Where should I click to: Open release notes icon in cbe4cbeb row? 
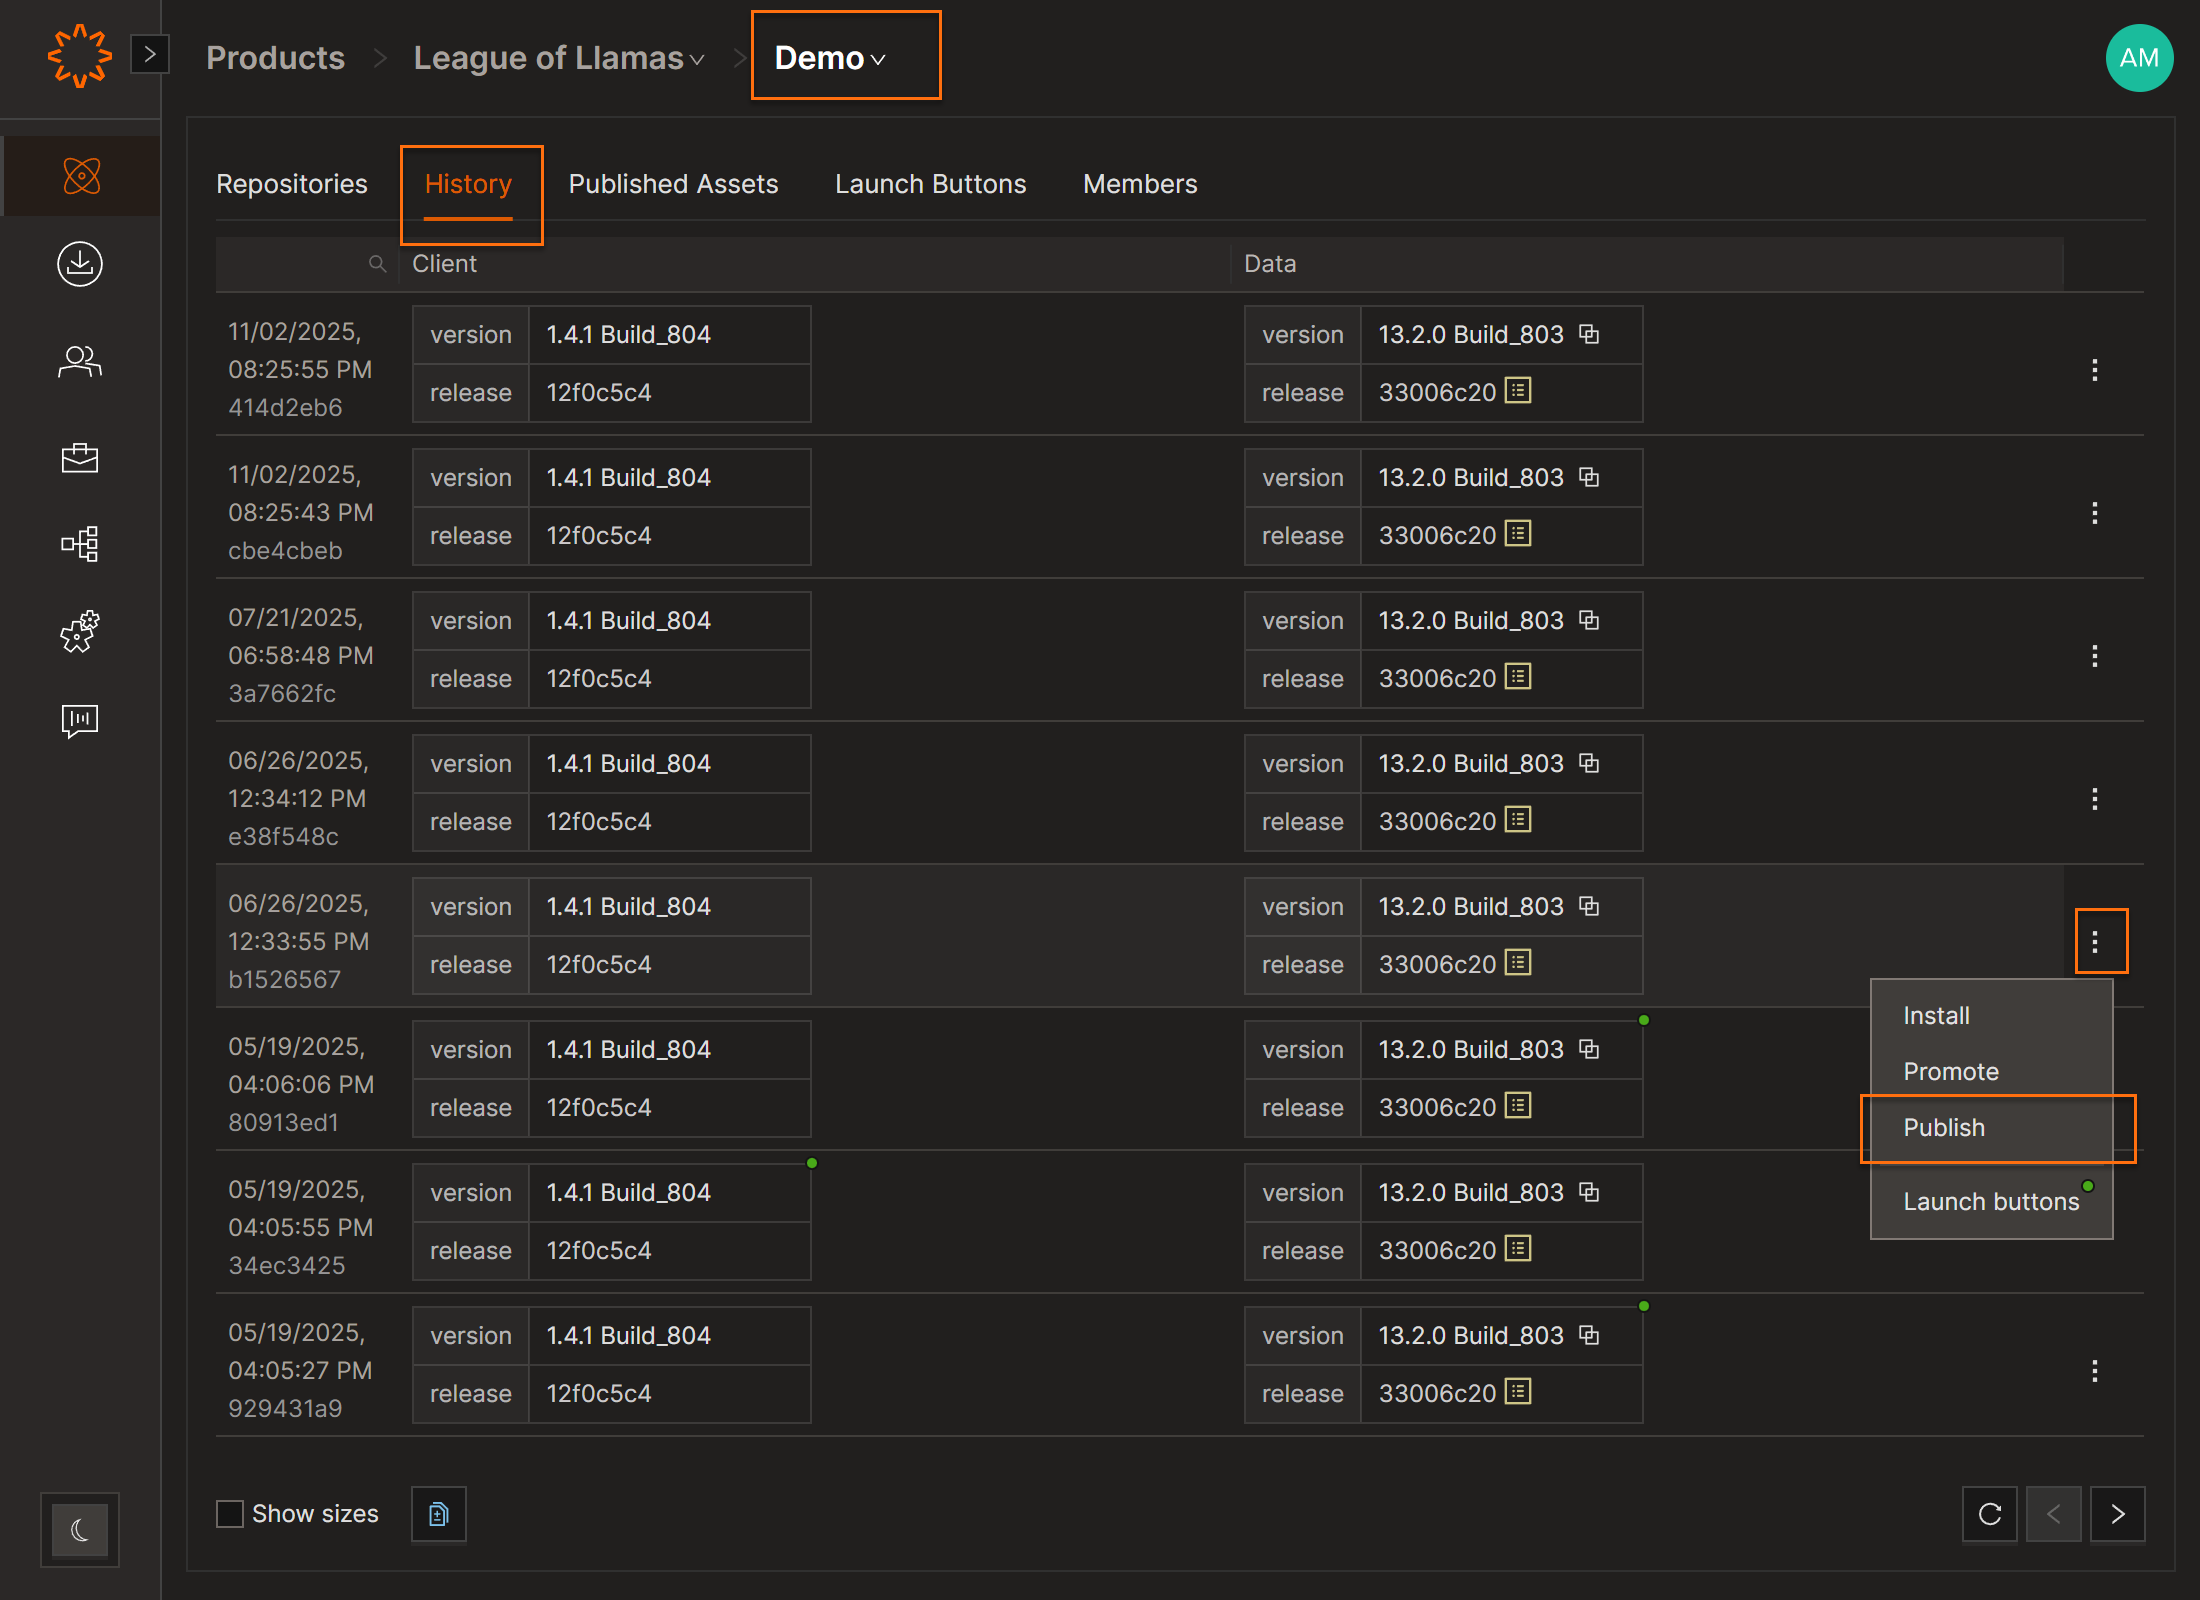tap(1518, 534)
